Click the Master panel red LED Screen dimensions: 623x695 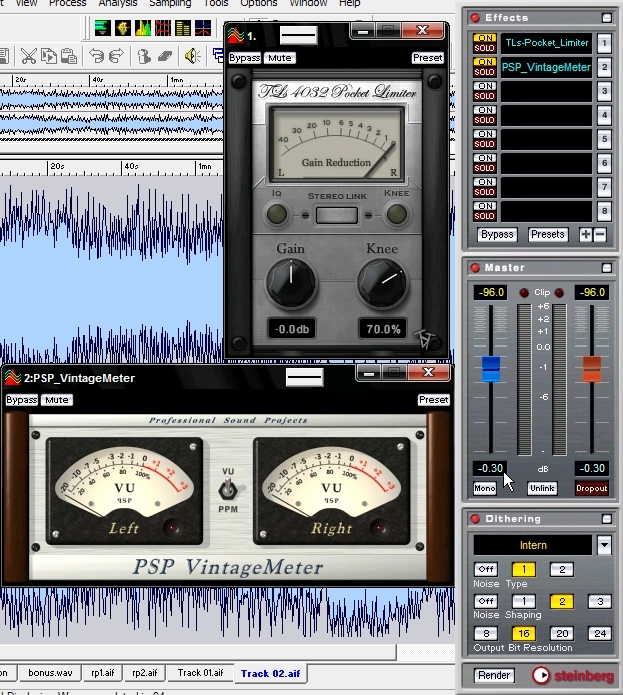tap(475, 268)
